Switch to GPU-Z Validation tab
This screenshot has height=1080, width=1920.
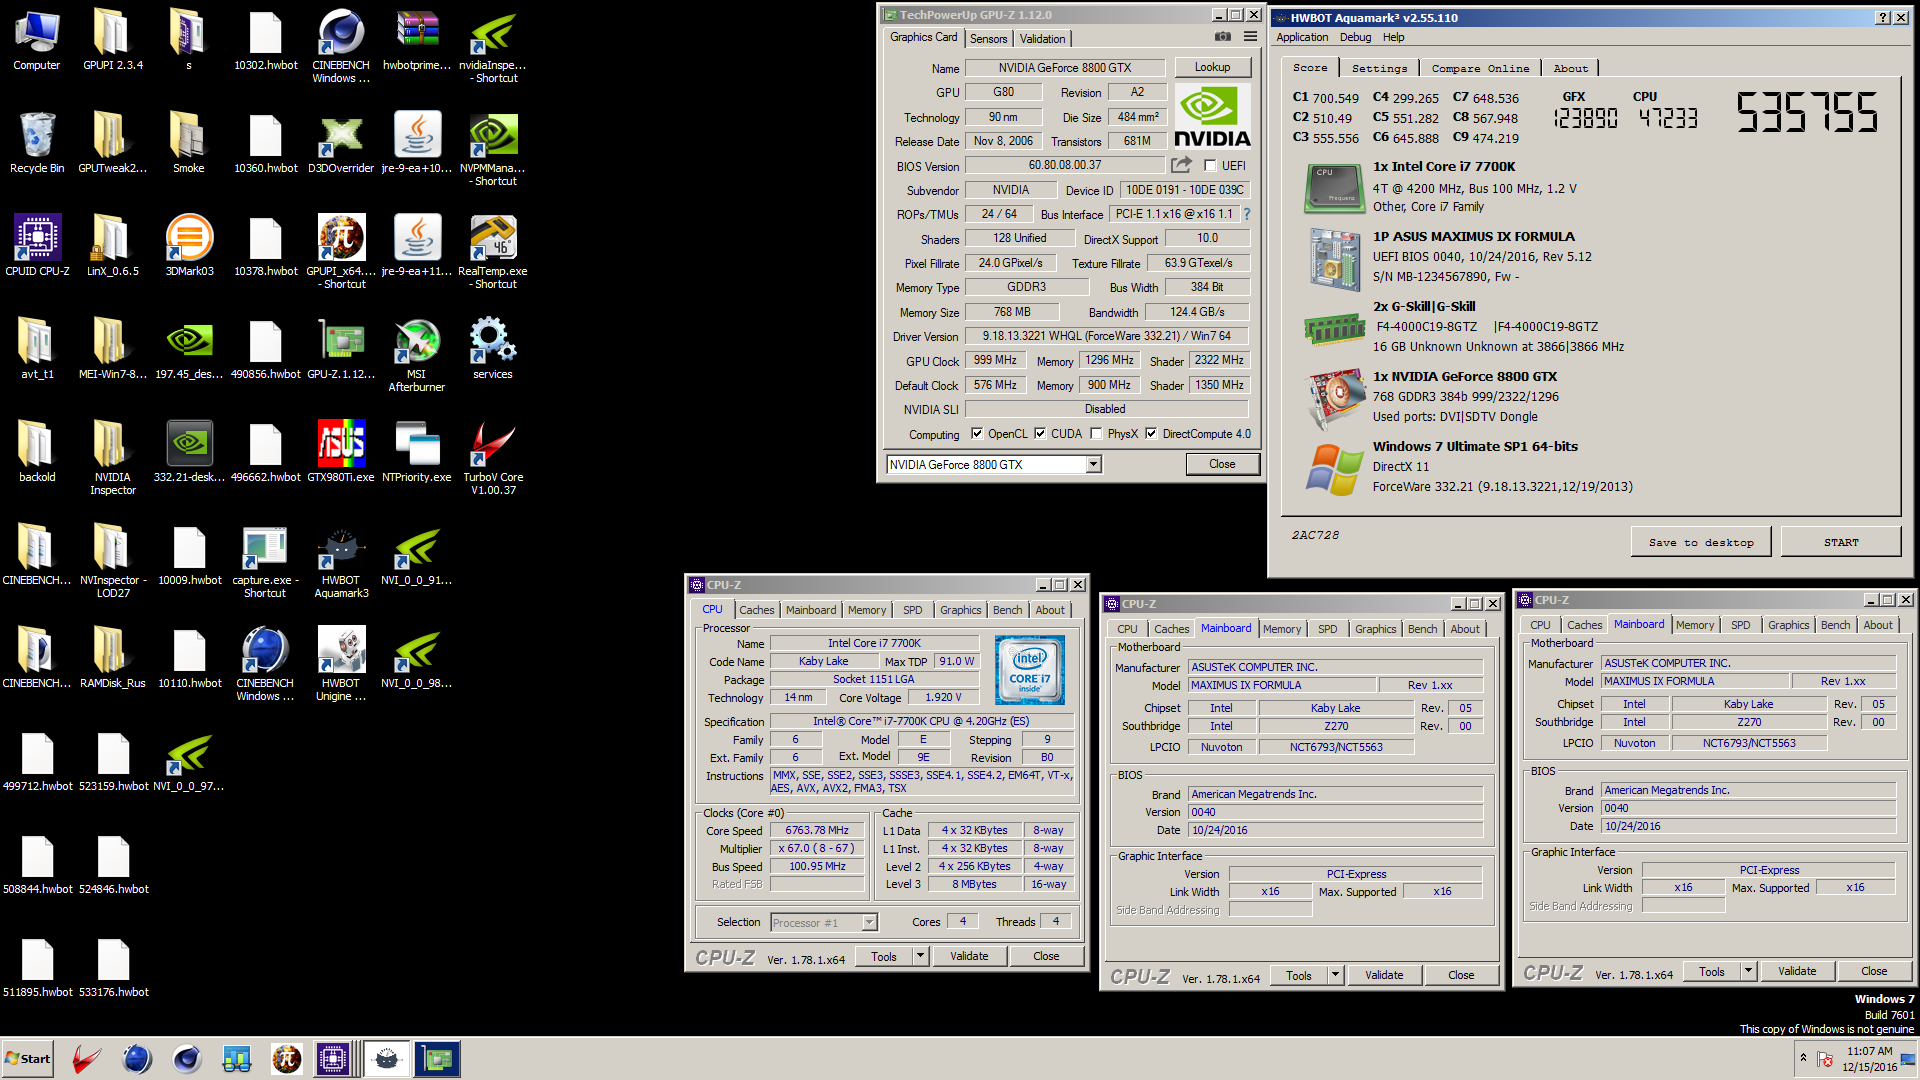1042,39
